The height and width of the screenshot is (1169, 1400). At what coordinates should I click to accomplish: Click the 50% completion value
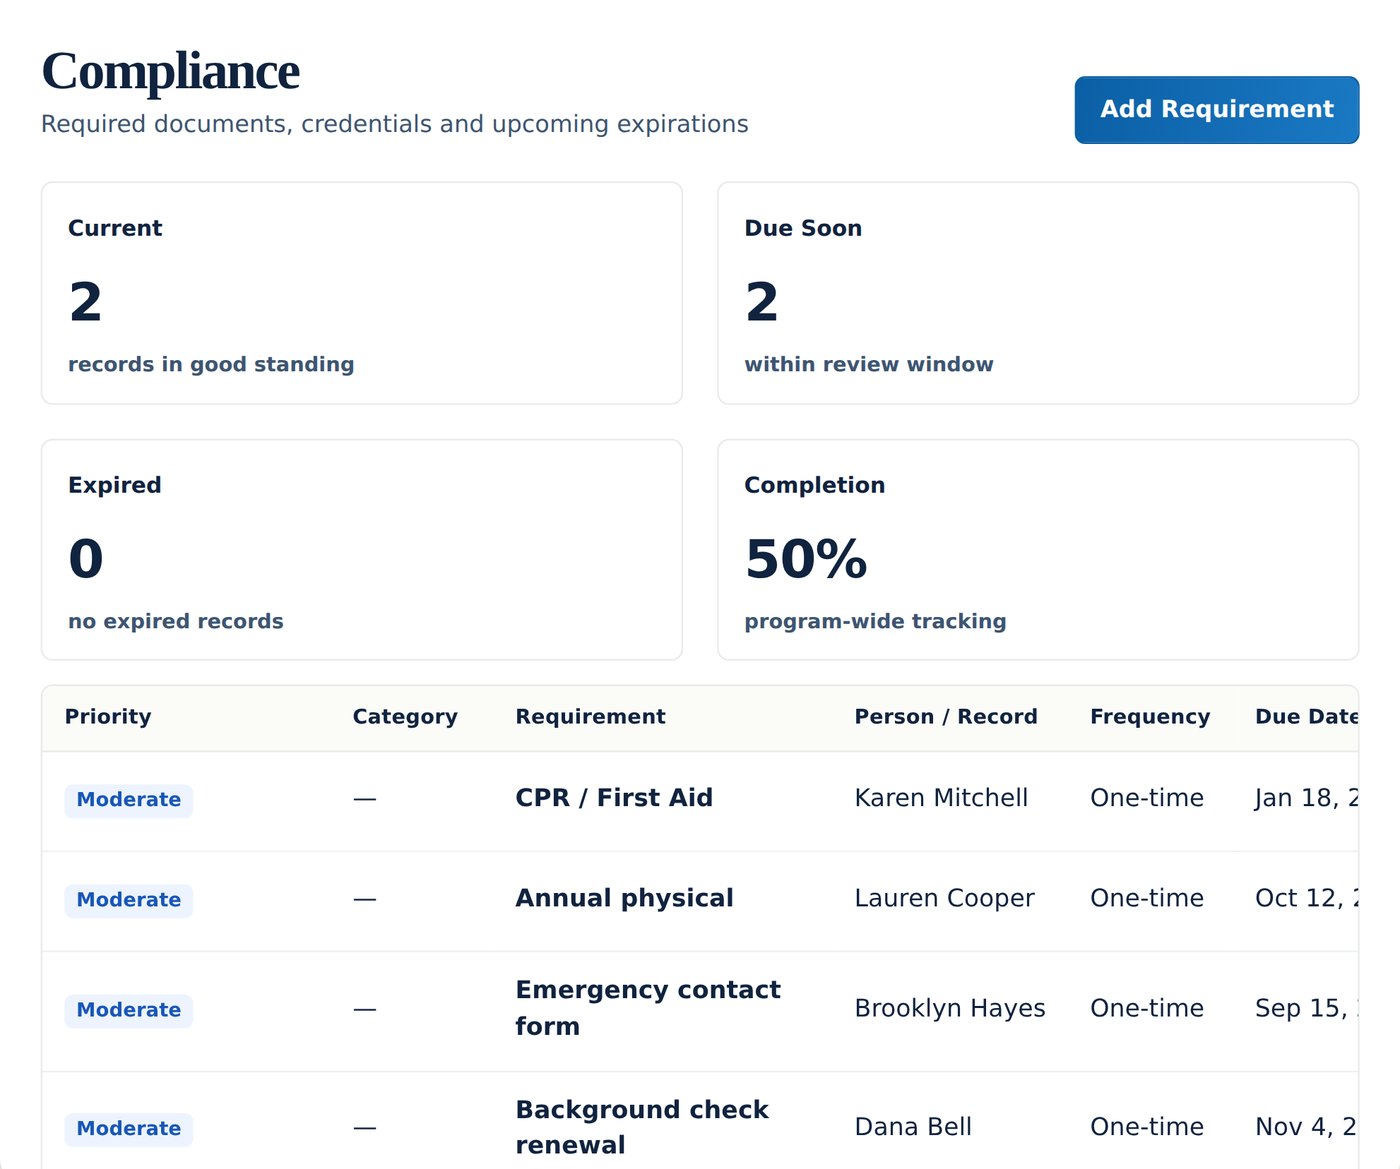pyautogui.click(x=806, y=558)
